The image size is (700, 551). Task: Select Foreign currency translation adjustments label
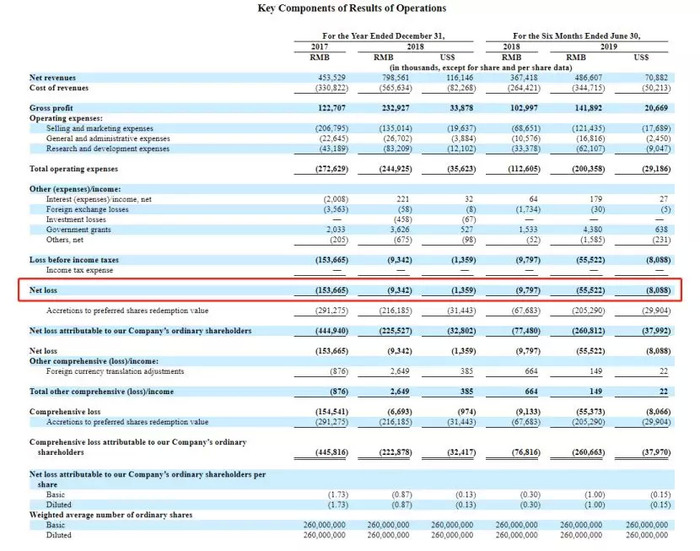click(115, 372)
